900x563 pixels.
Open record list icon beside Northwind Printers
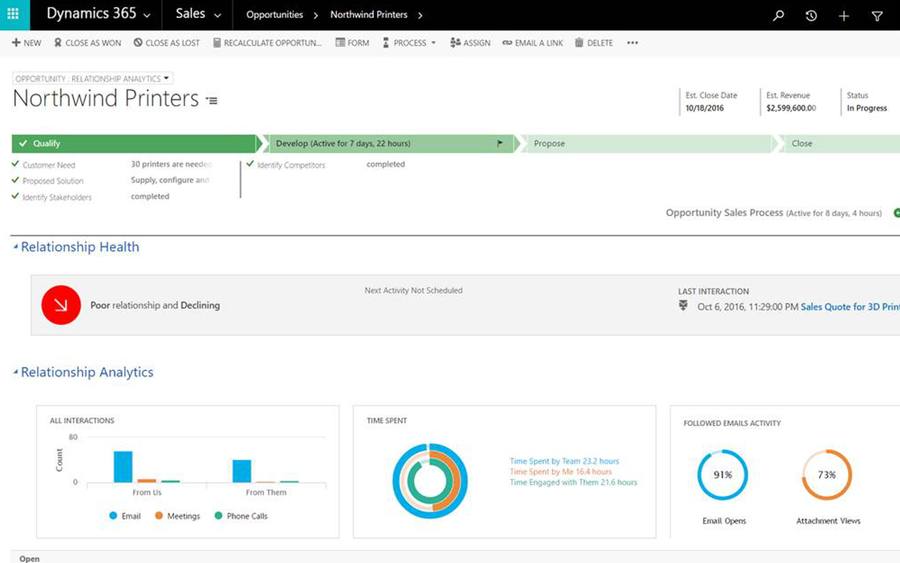212,100
